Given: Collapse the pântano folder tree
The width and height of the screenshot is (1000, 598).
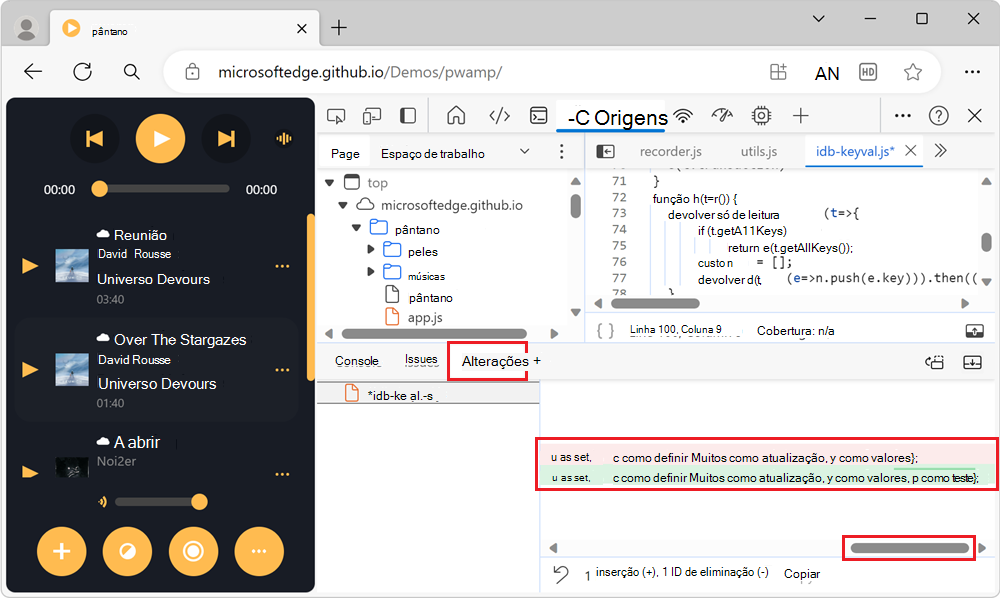Looking at the screenshot, I should click(356, 227).
